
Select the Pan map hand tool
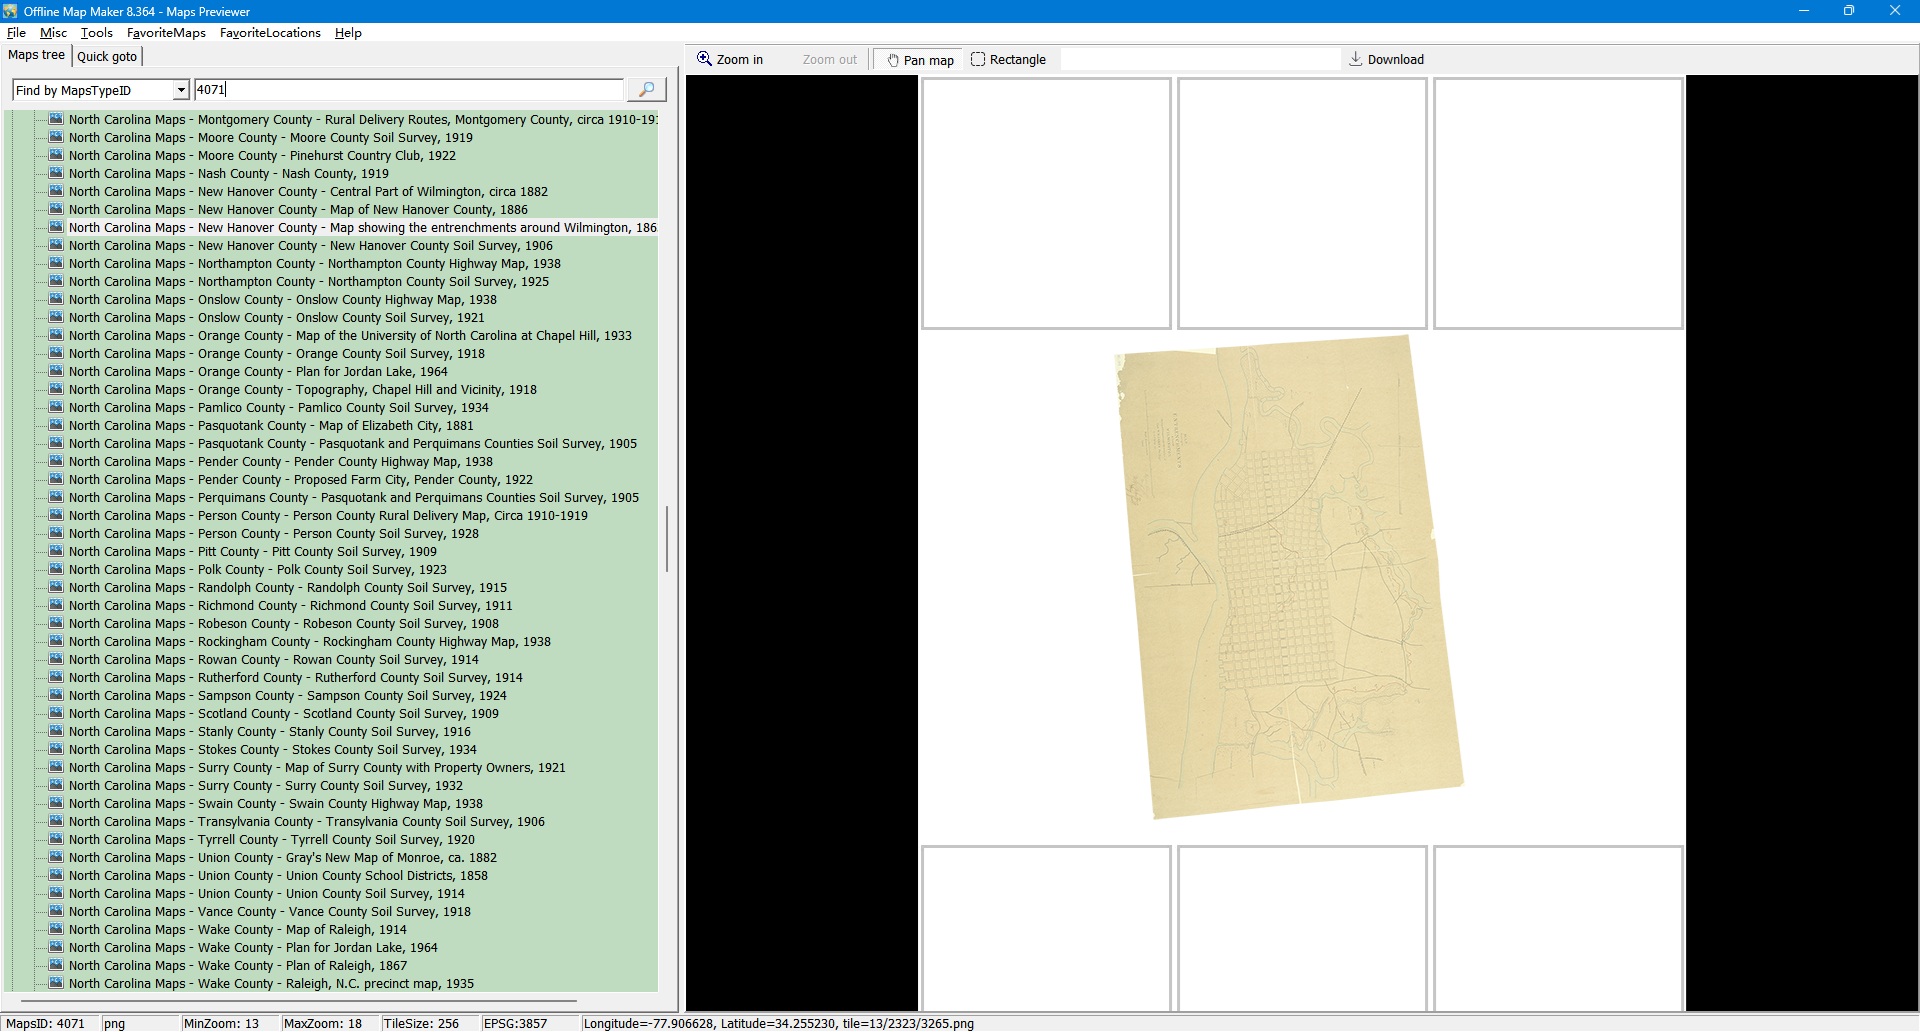tap(919, 60)
